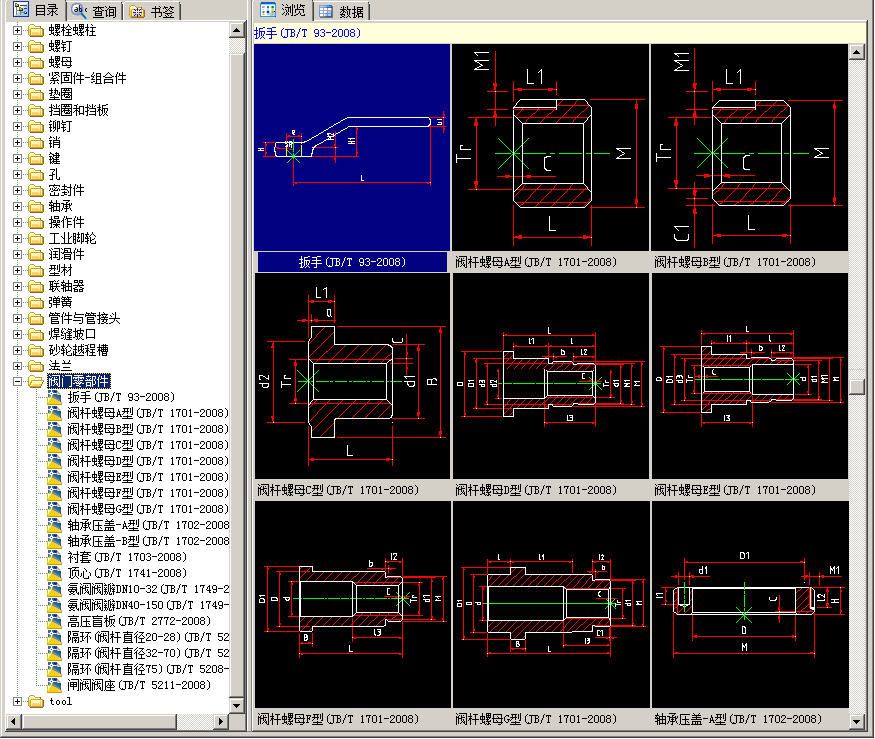Click the part icon beside 顶心 (JB/T 1741-2008)
The width and height of the screenshot is (875, 739).
click(55, 573)
